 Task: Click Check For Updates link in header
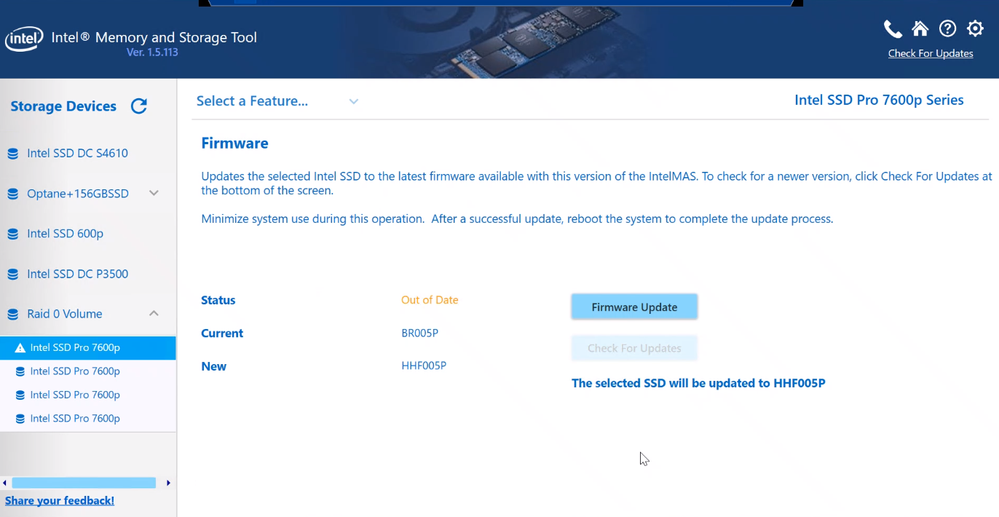(x=930, y=54)
